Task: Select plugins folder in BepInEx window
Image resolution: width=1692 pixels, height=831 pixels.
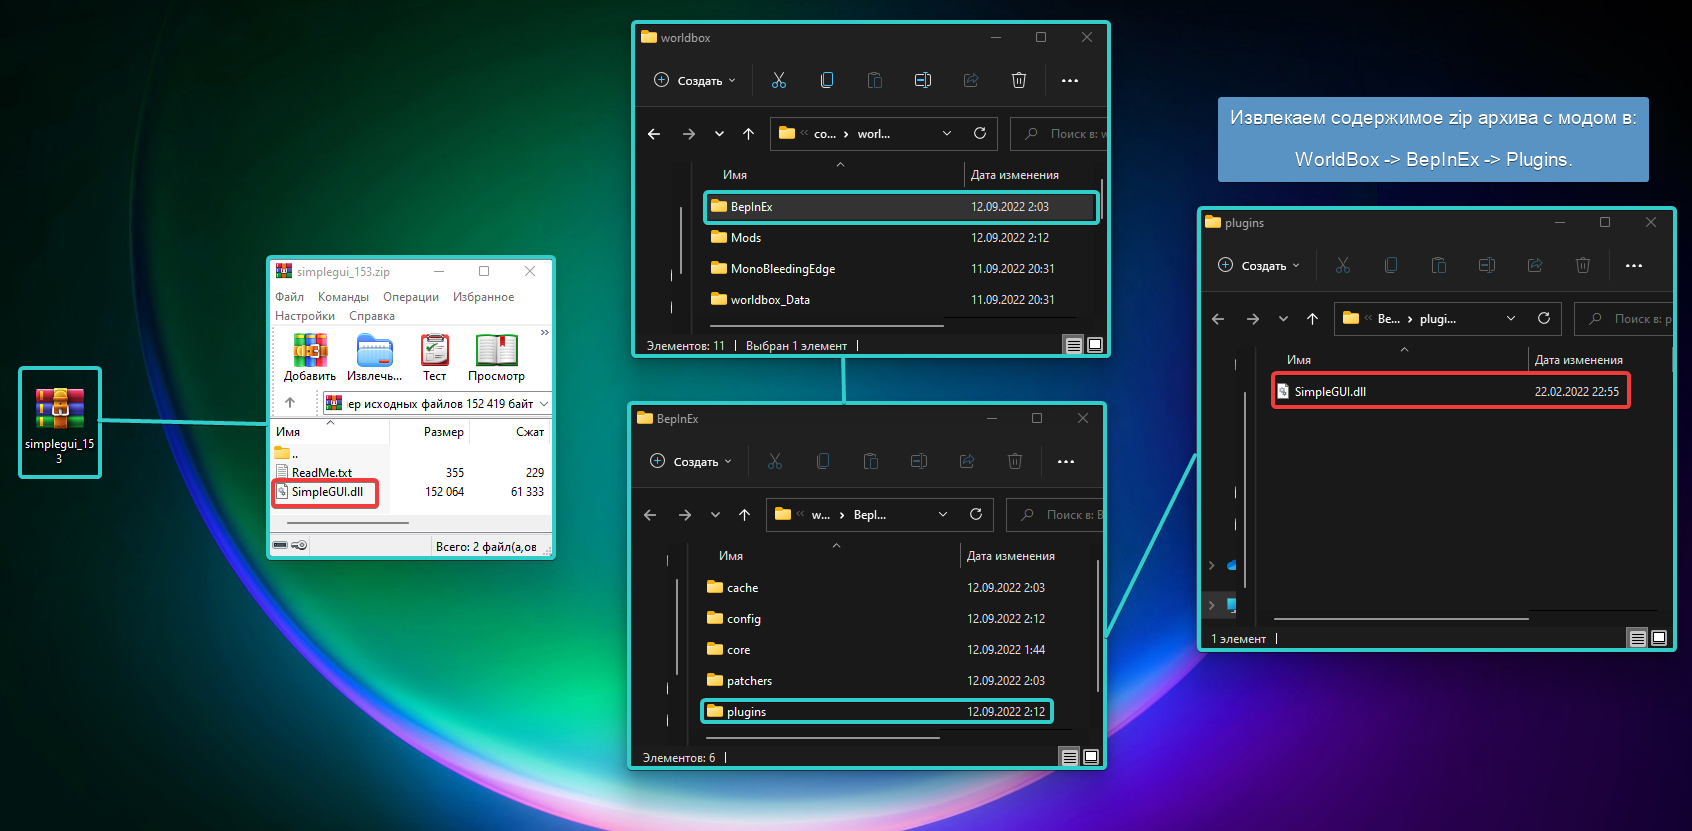Action: pyautogui.click(x=877, y=712)
